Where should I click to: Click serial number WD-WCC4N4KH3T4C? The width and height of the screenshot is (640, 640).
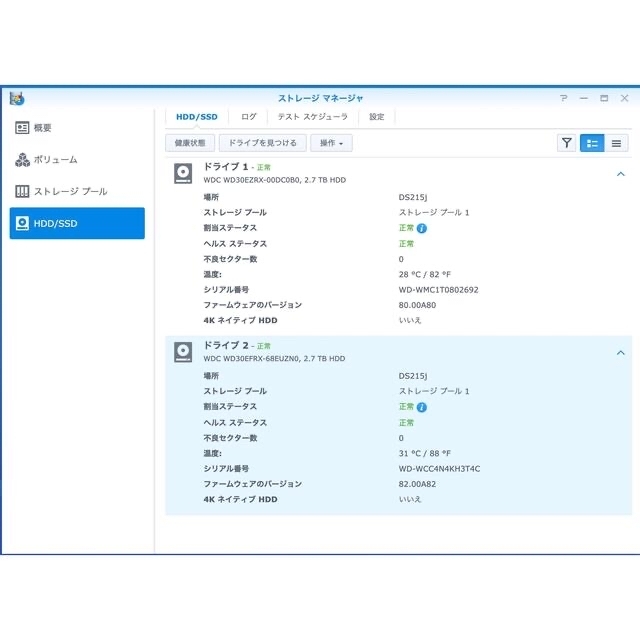439,469
